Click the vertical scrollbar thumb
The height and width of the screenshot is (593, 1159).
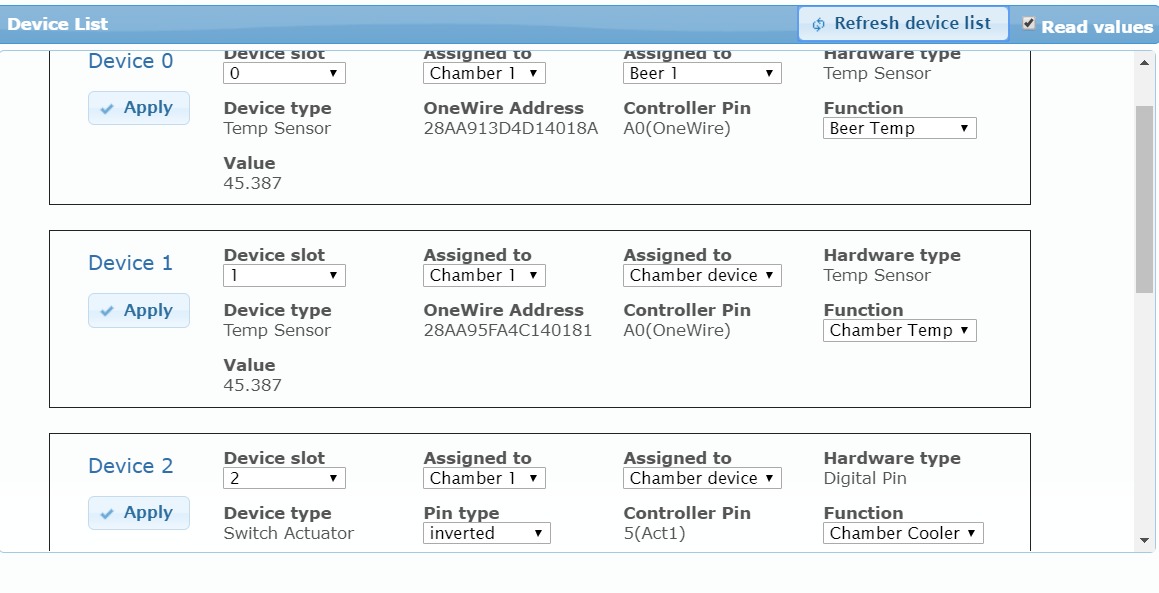click(1144, 199)
